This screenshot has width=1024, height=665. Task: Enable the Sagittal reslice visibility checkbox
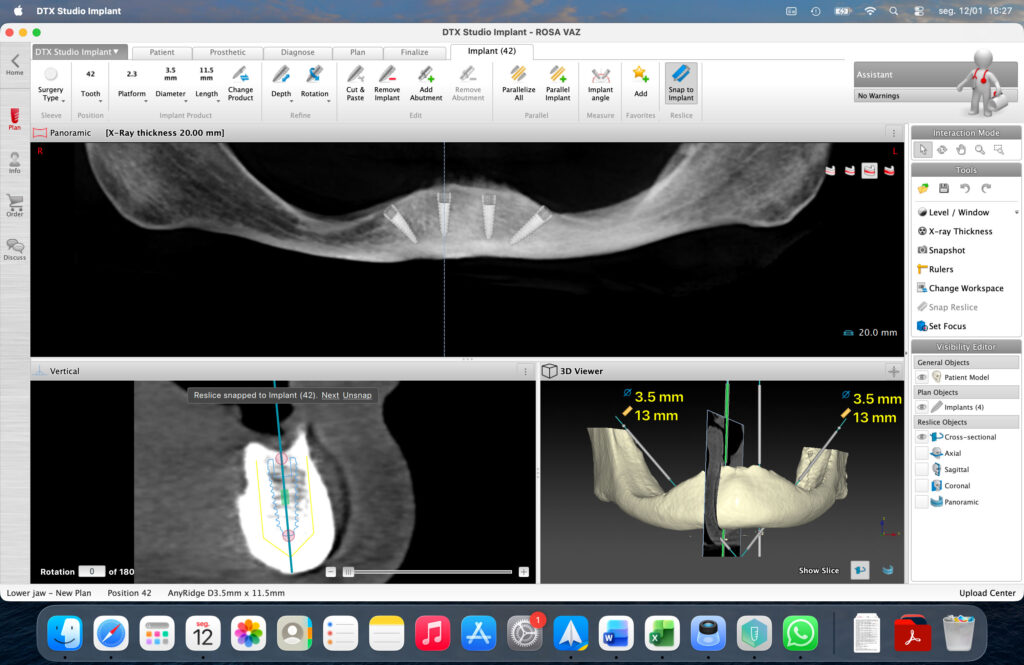point(922,469)
